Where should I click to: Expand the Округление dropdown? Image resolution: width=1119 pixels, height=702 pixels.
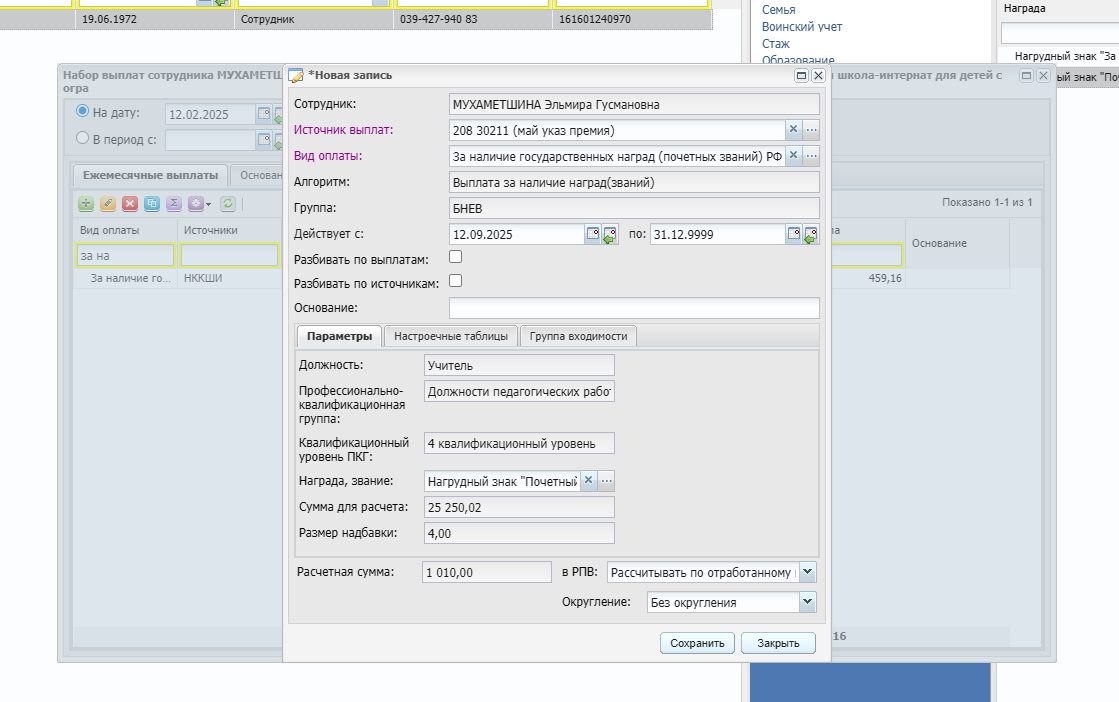(x=807, y=601)
